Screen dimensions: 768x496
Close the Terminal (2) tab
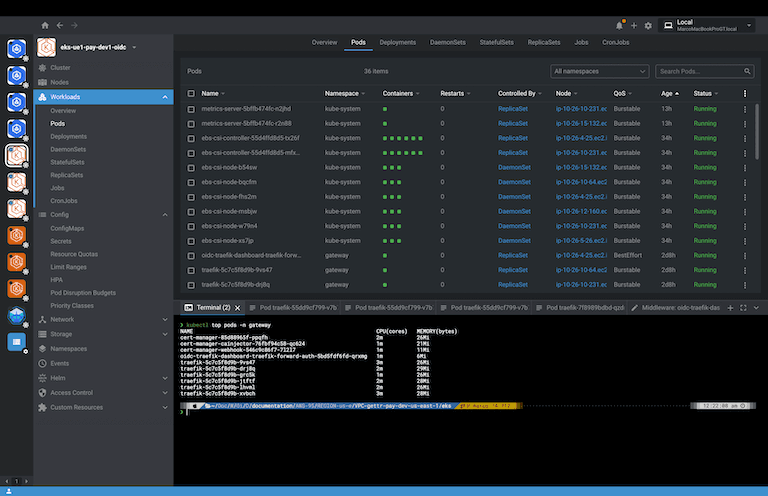(x=238, y=308)
